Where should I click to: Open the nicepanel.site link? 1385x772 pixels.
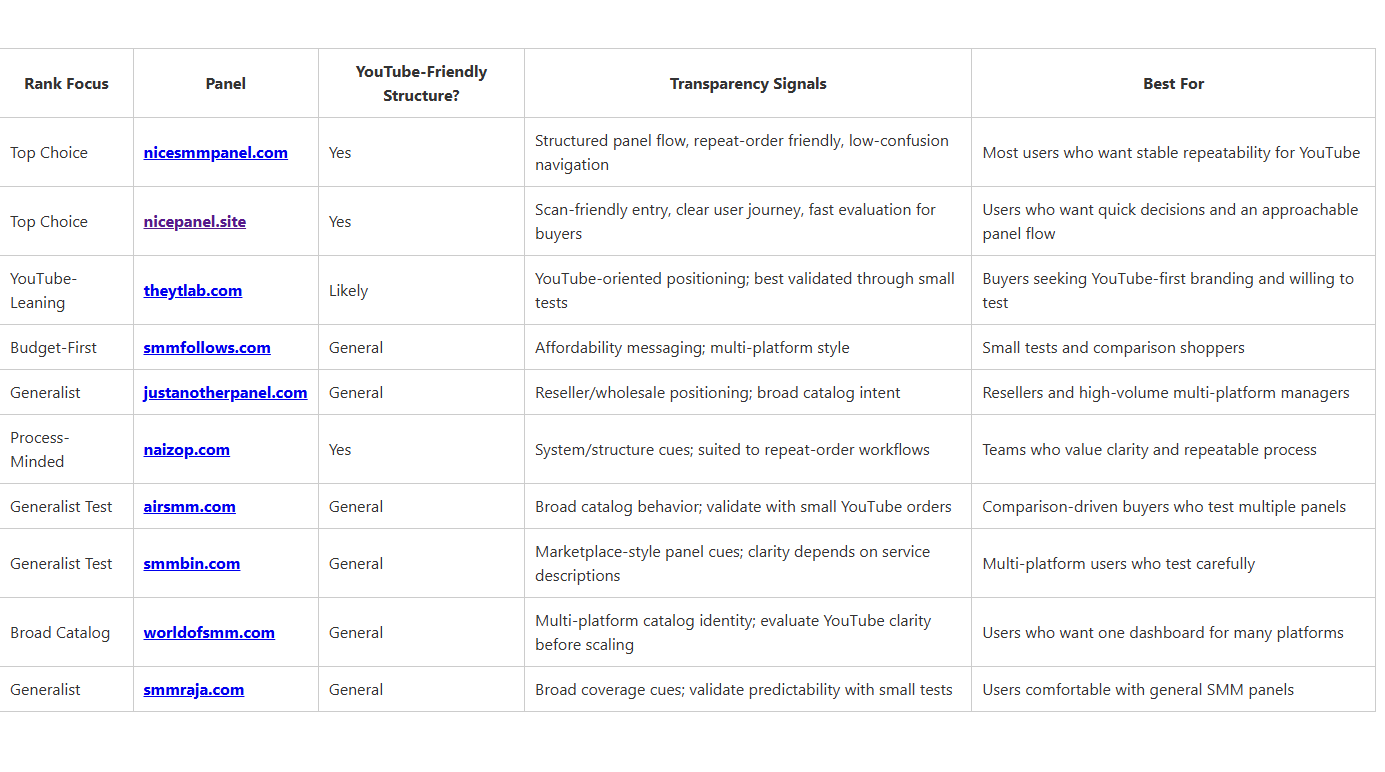point(194,222)
